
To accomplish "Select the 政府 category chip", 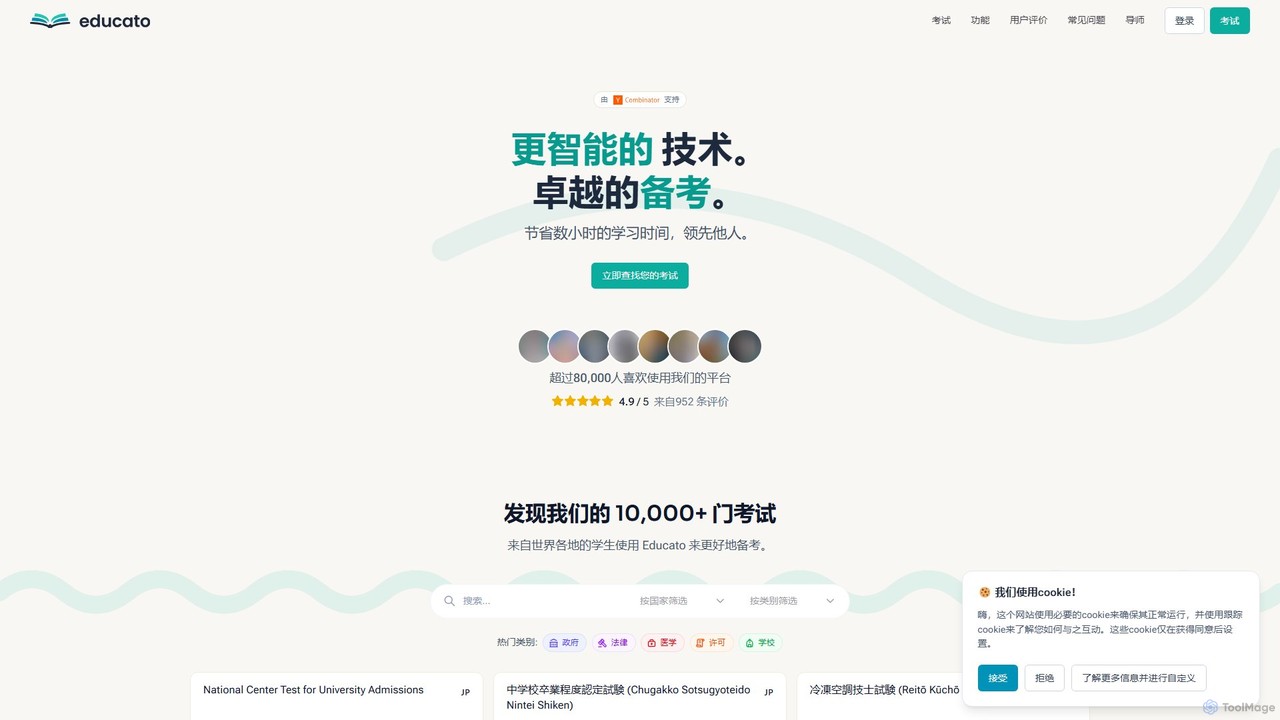I will 564,643.
